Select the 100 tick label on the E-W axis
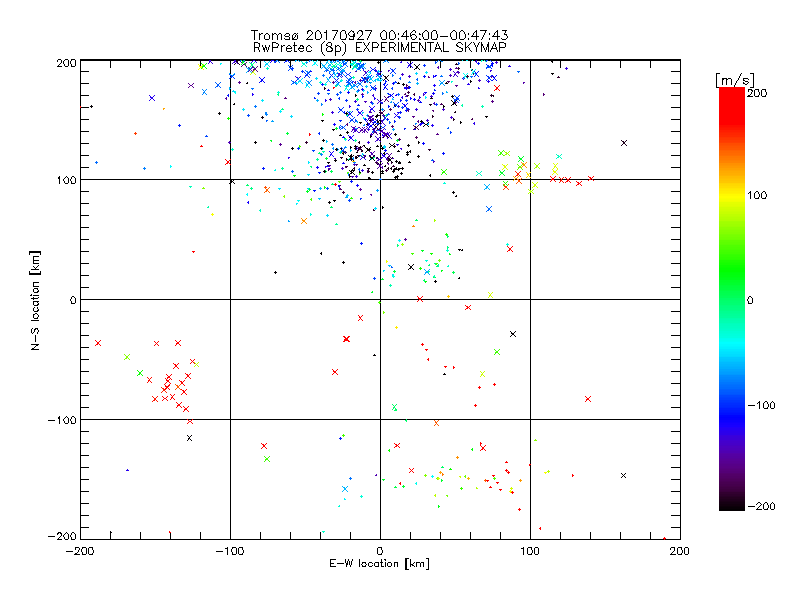800x600 pixels. [x=530, y=551]
